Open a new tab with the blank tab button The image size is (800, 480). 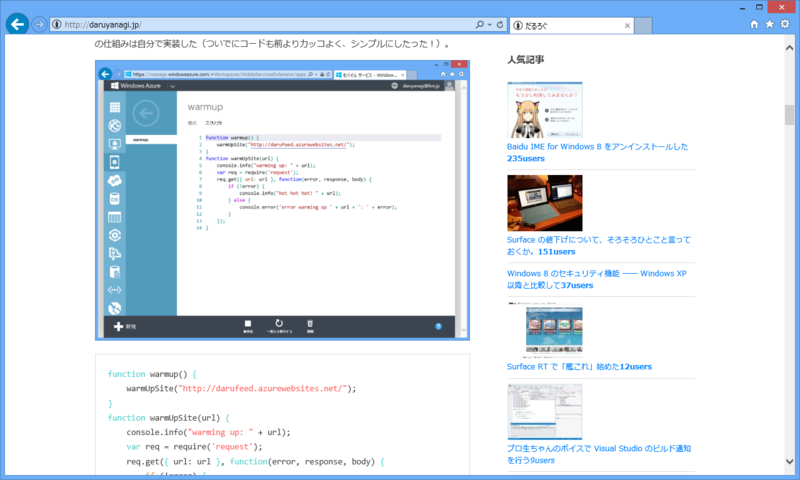click(x=643, y=26)
